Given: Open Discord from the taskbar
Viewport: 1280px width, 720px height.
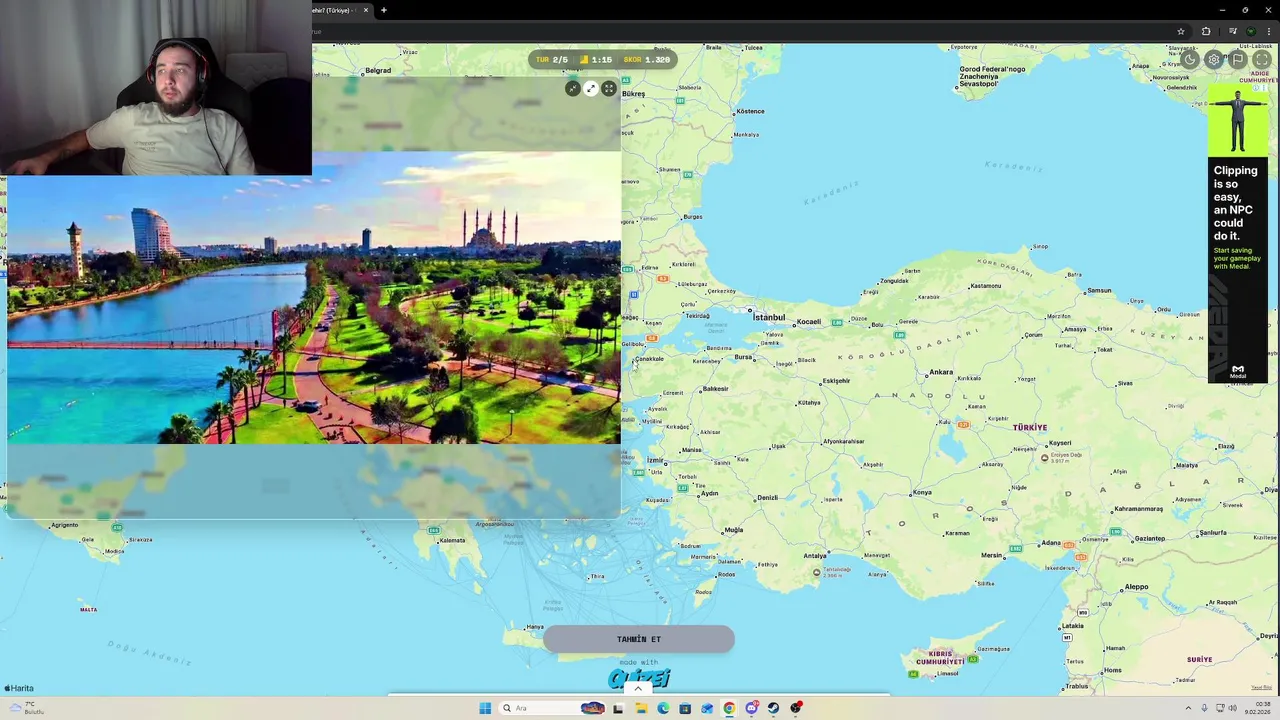Looking at the screenshot, I should tap(751, 708).
